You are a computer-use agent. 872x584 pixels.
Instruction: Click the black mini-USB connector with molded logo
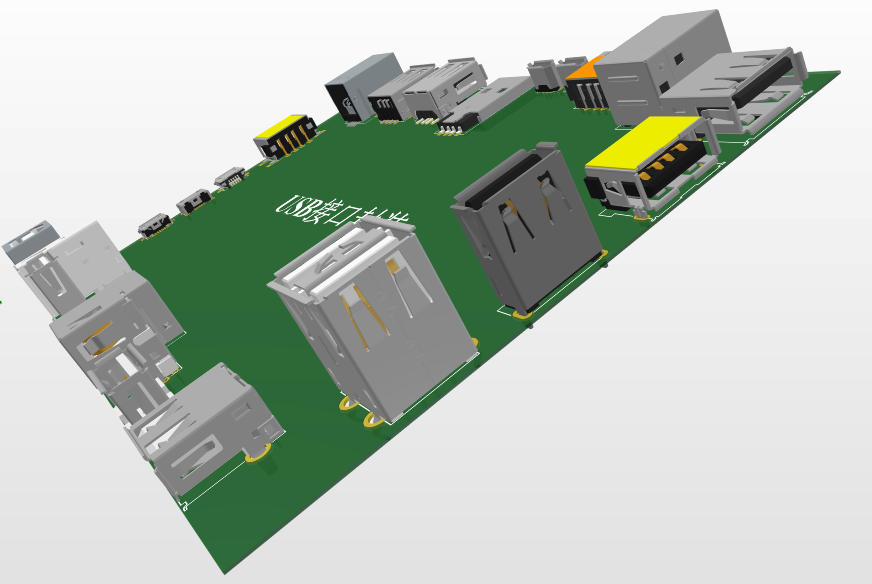tap(352, 90)
